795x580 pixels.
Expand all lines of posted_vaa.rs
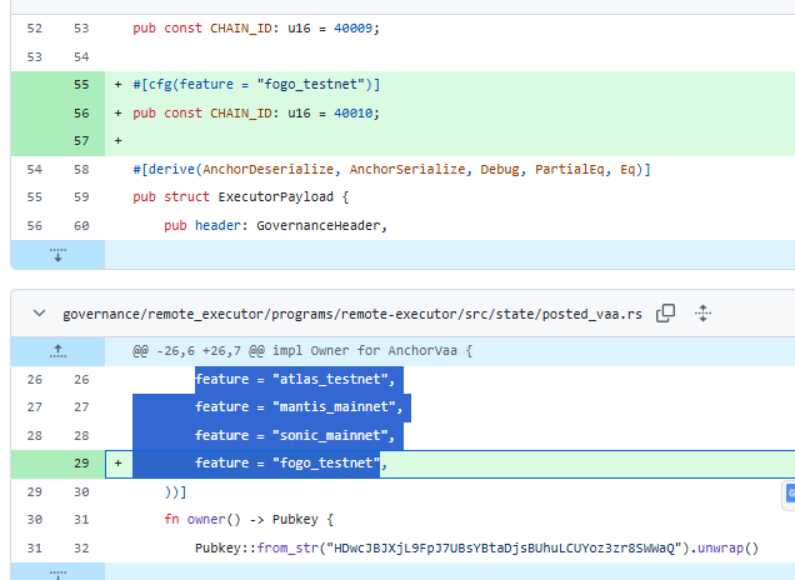[703, 314]
